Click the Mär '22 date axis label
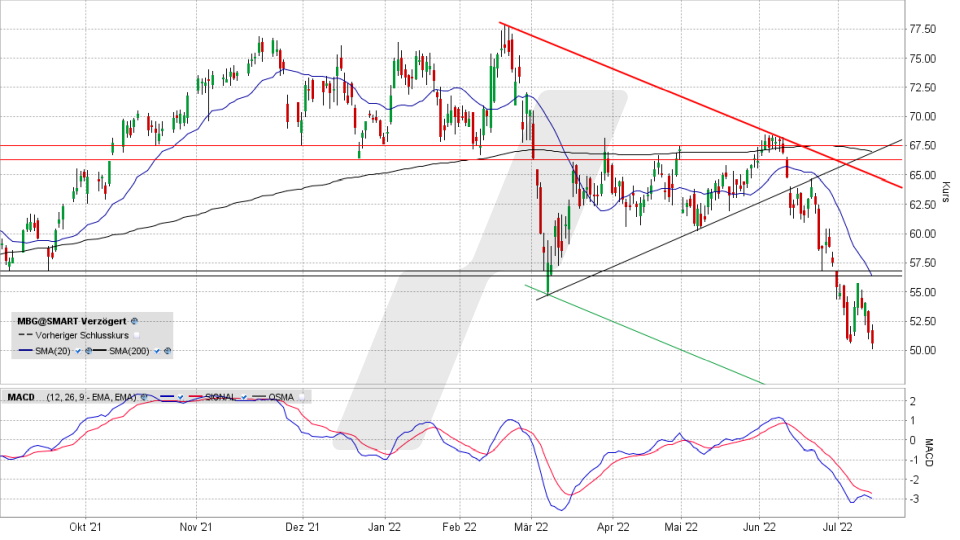This screenshot has width=960, height=540. [531, 527]
